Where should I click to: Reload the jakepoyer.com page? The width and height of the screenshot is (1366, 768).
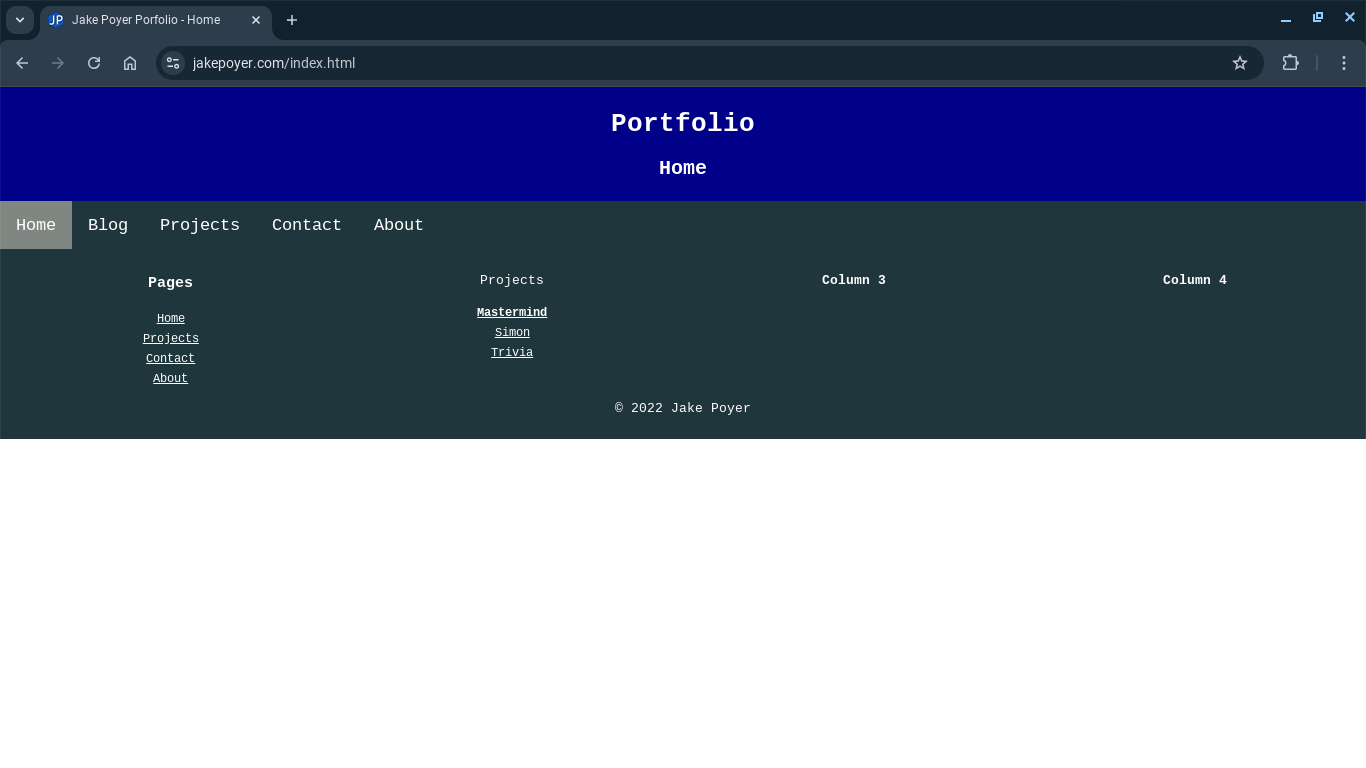93,63
